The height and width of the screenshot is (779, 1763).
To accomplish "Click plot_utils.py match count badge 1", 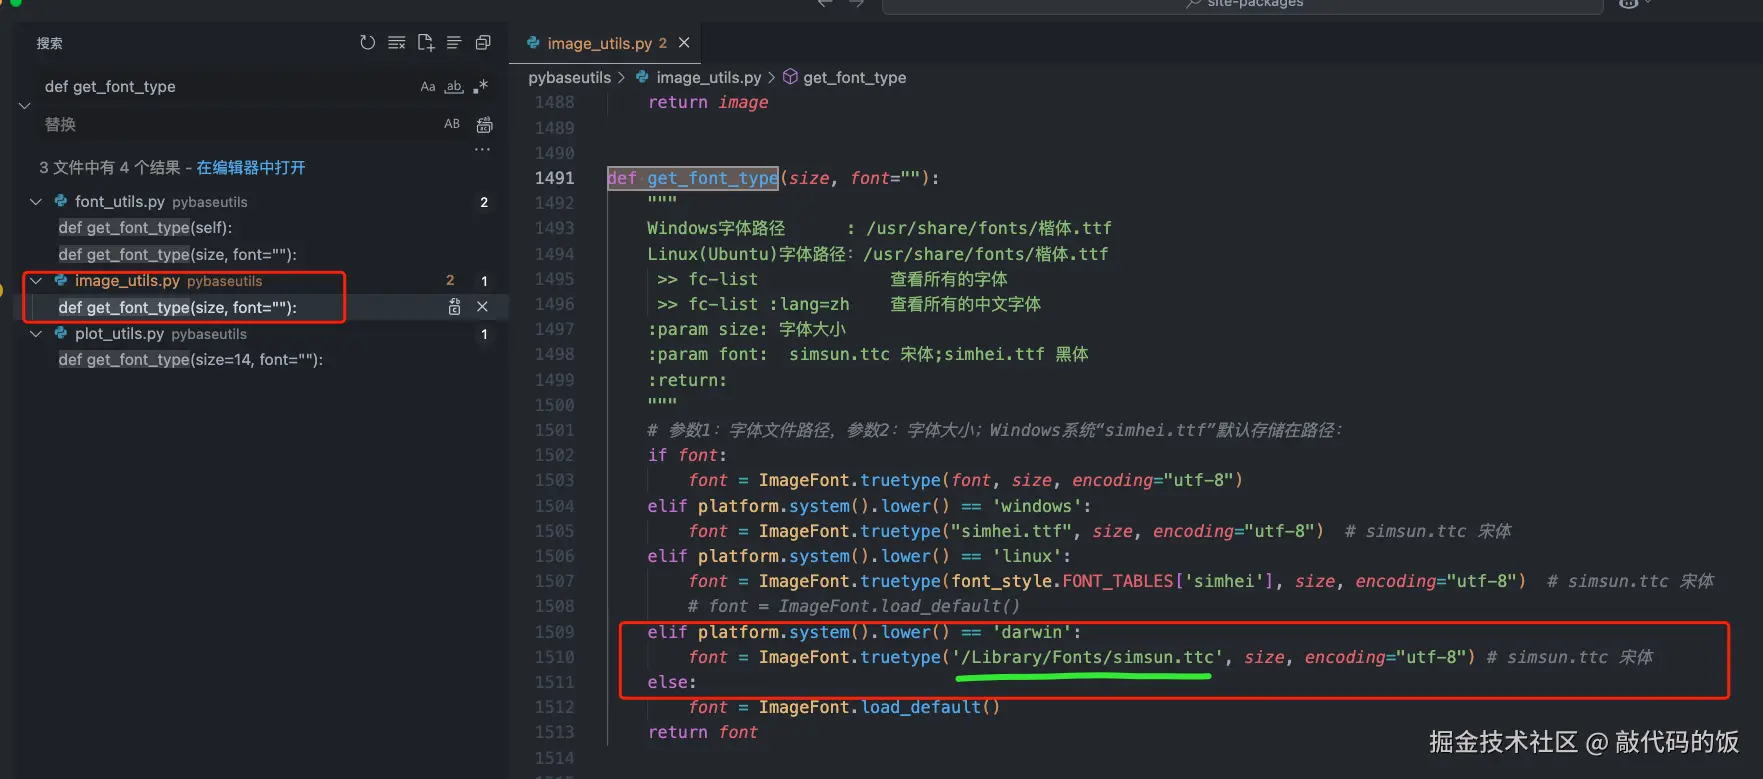I will (484, 334).
